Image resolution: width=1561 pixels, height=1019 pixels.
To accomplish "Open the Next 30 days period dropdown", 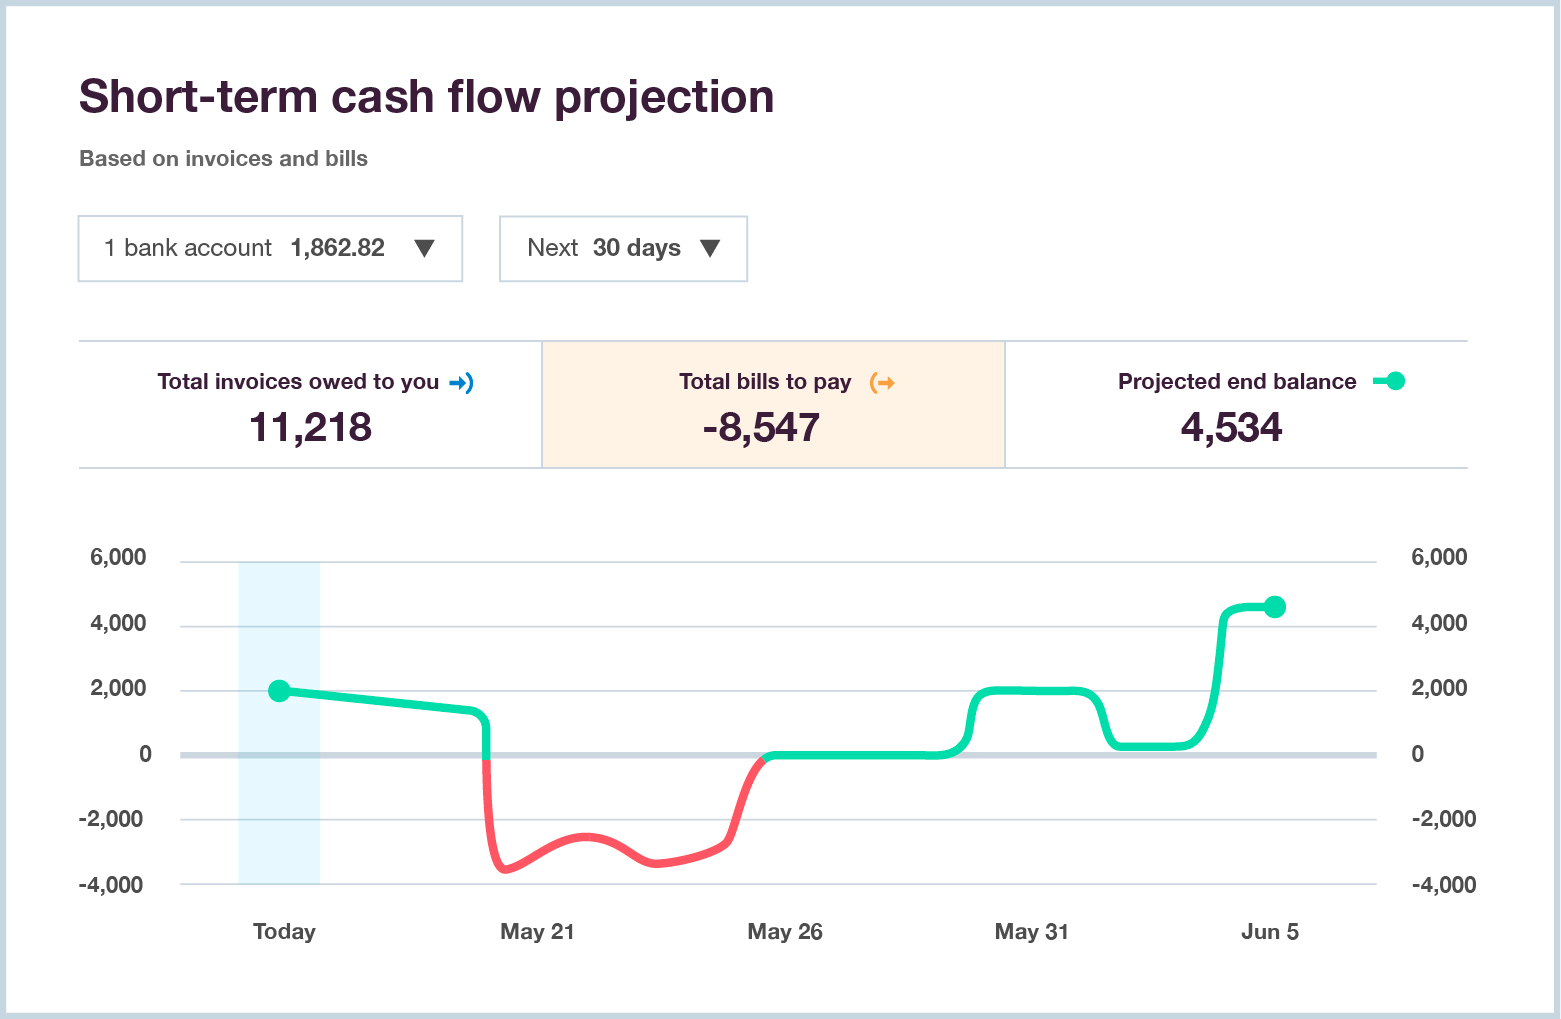I will (x=623, y=248).
